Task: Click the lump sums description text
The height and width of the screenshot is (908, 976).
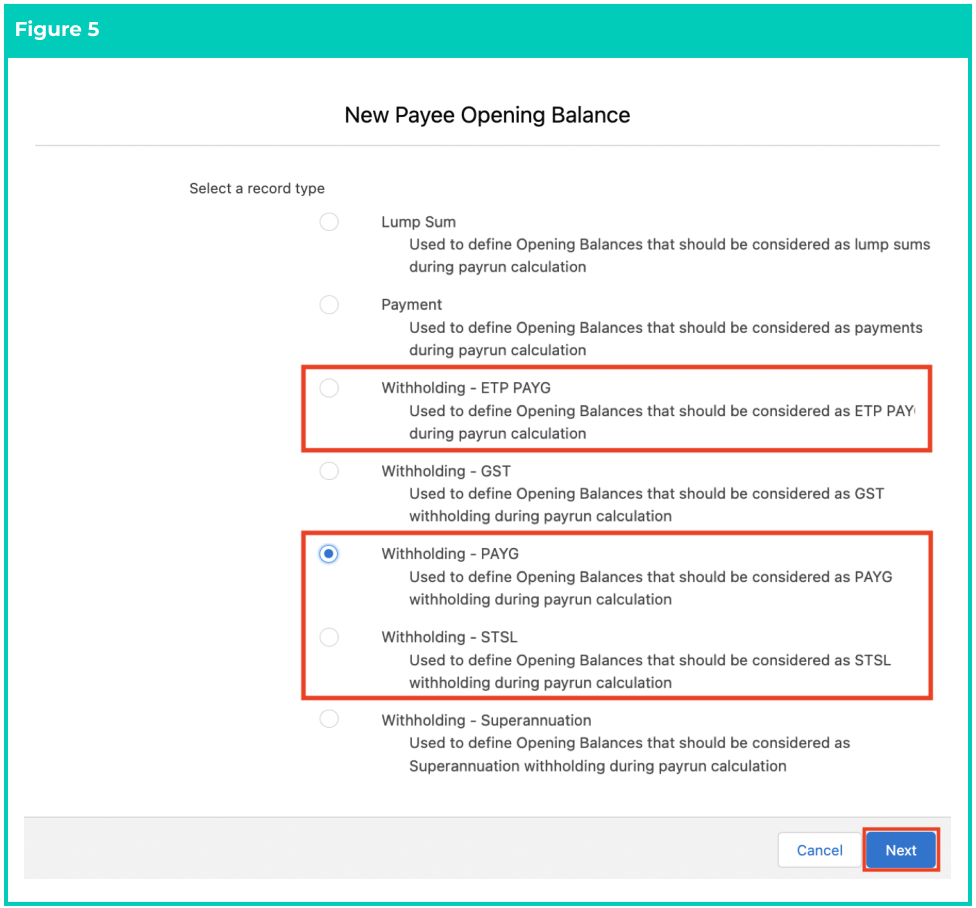Action: click(669, 256)
